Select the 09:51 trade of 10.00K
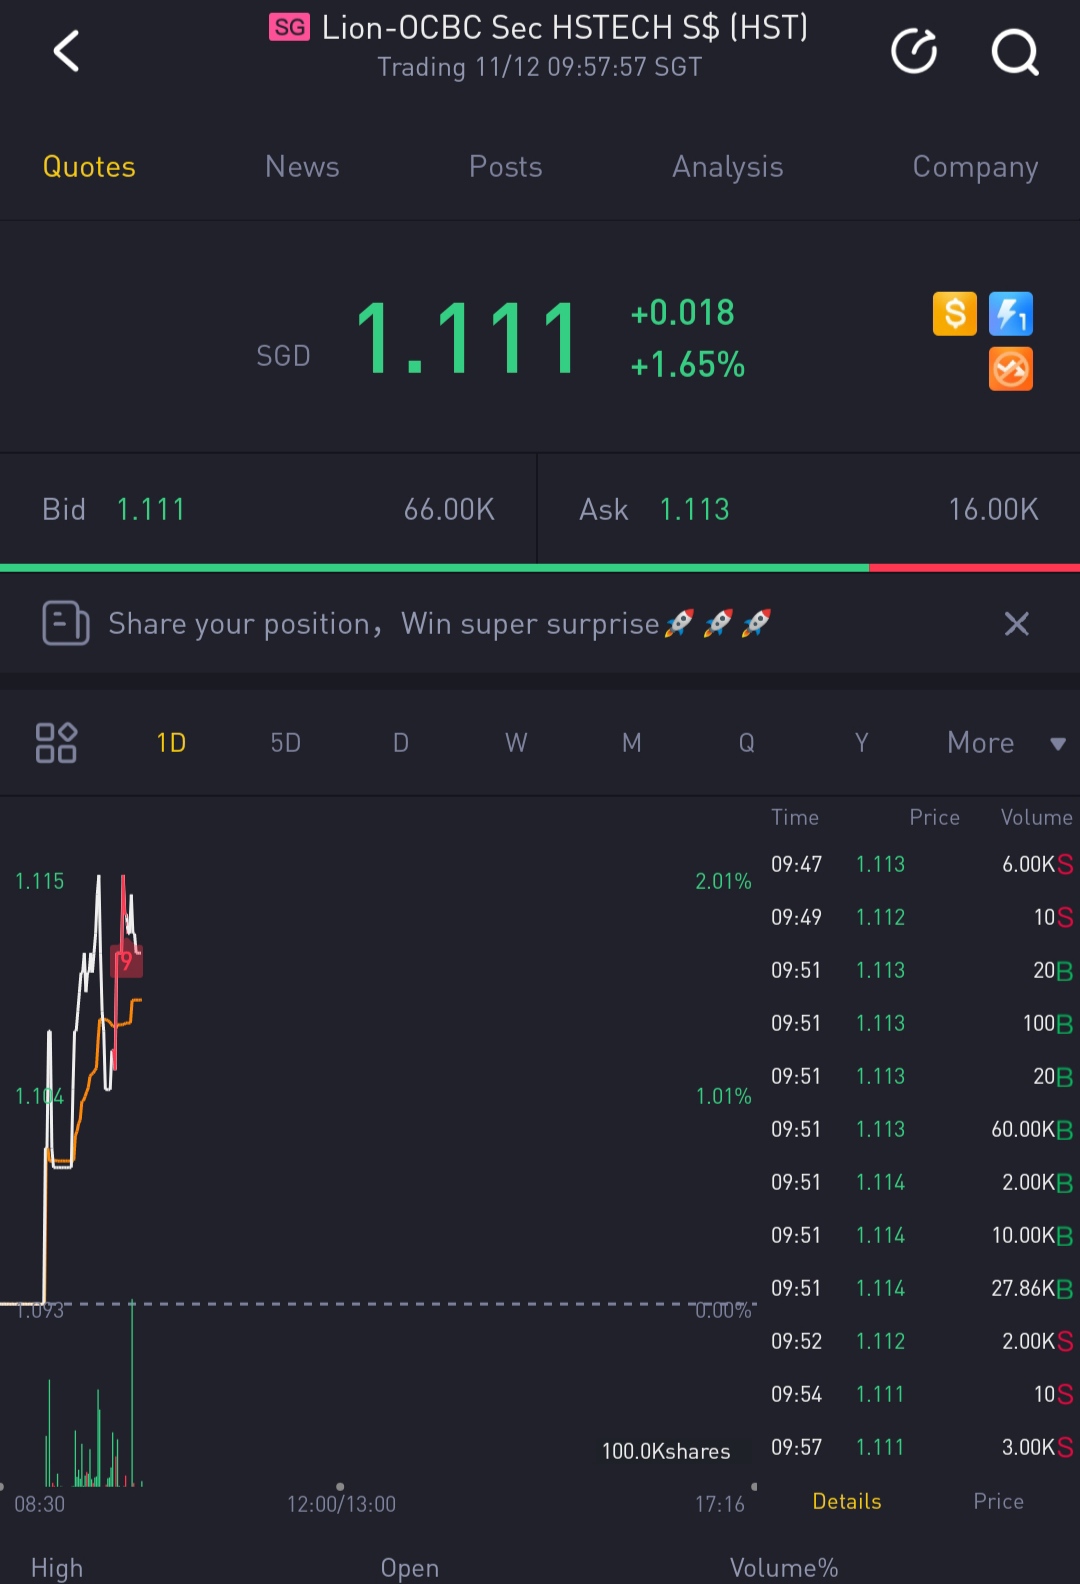 pyautogui.click(x=922, y=1235)
